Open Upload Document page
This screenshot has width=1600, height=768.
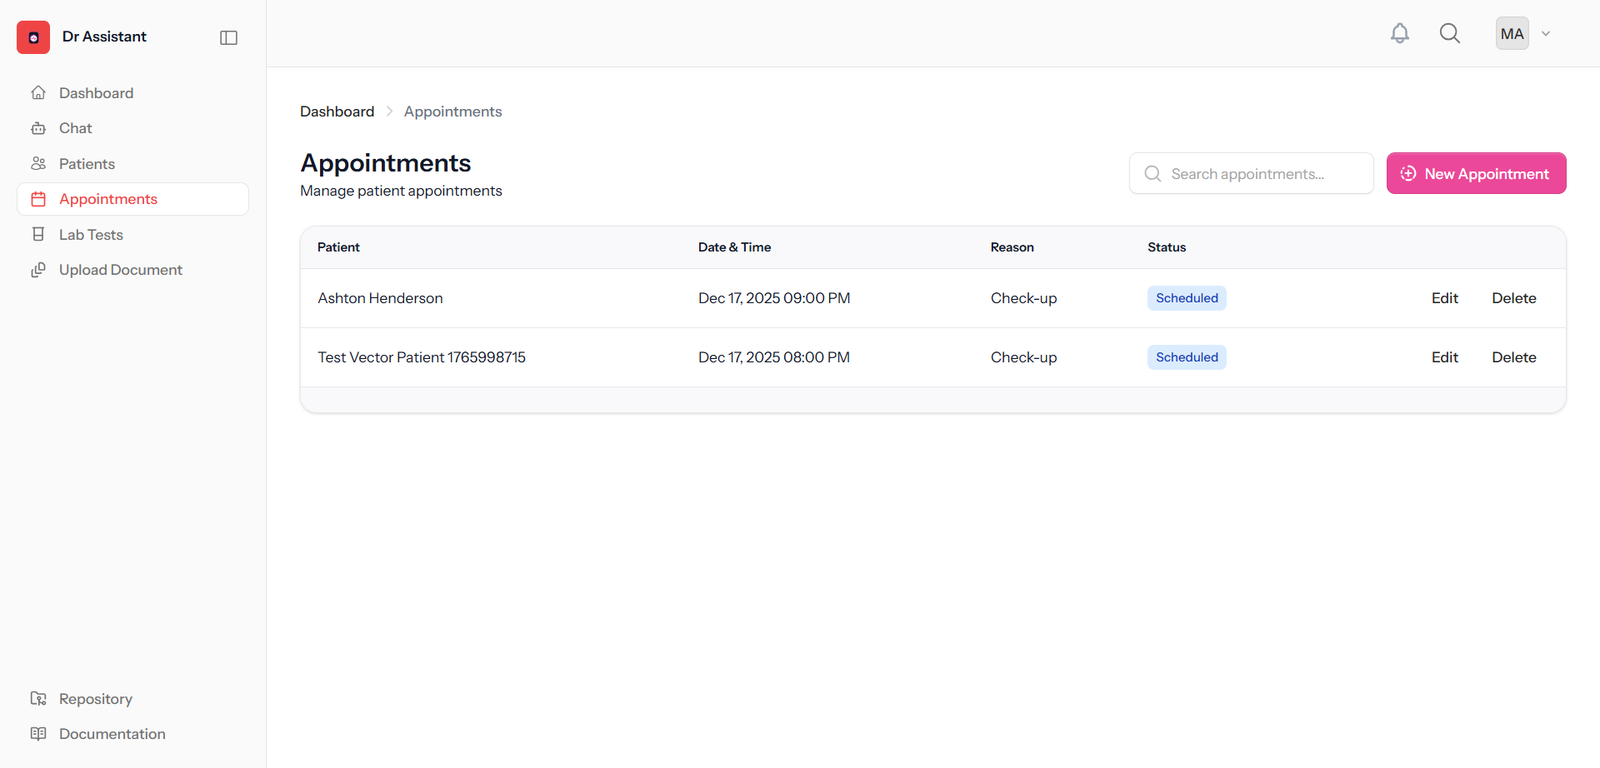coord(133,270)
